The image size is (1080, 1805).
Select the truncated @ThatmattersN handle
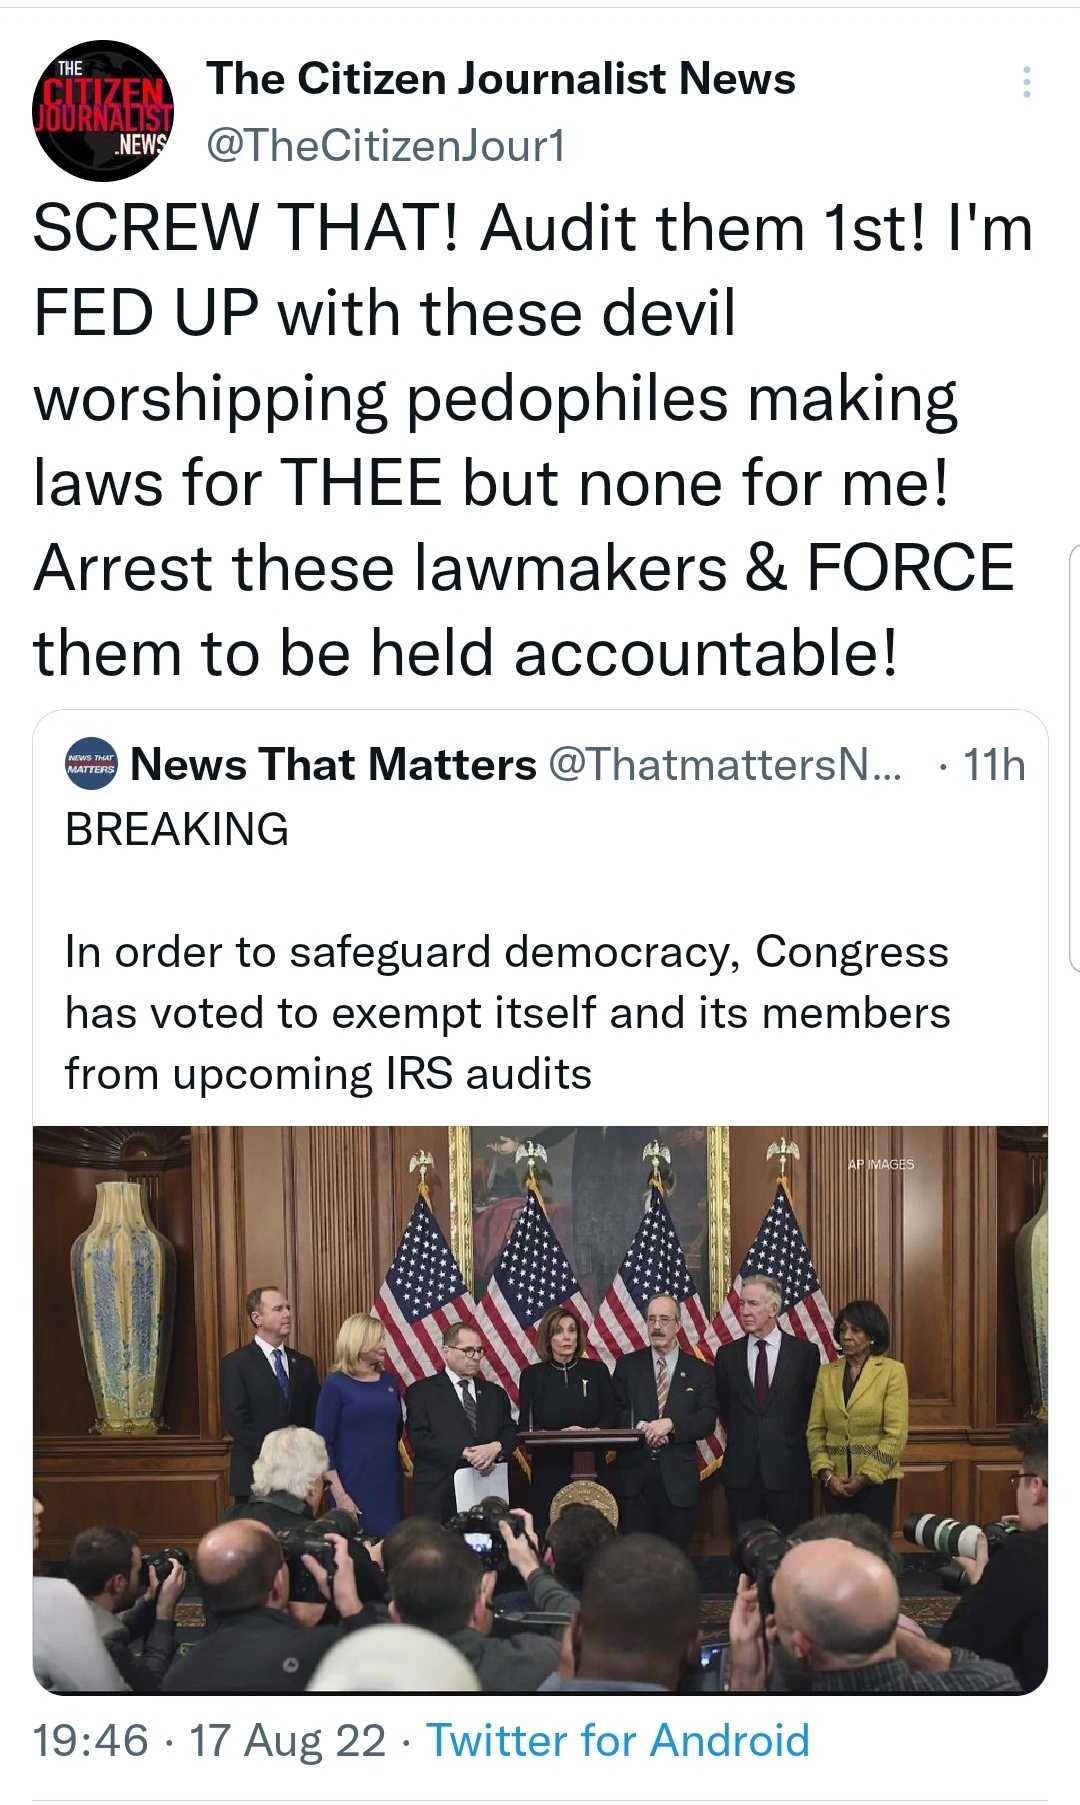click(724, 765)
